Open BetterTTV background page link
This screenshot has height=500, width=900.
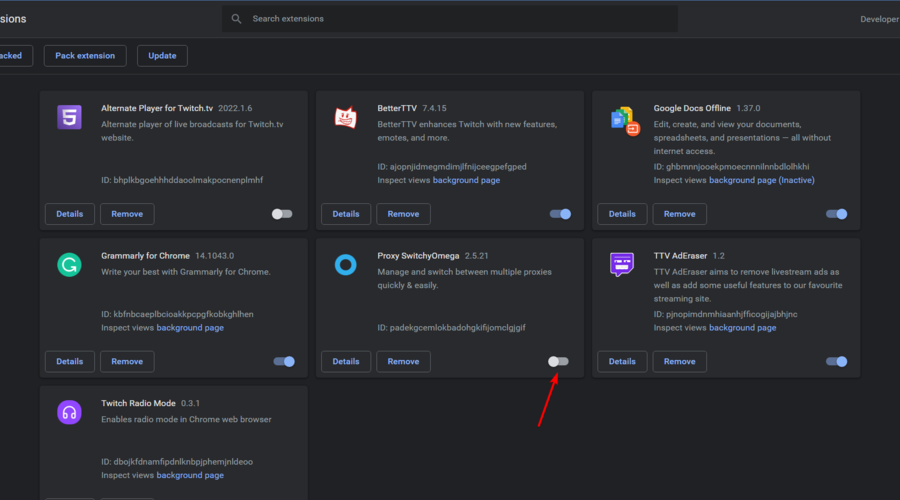tap(466, 181)
